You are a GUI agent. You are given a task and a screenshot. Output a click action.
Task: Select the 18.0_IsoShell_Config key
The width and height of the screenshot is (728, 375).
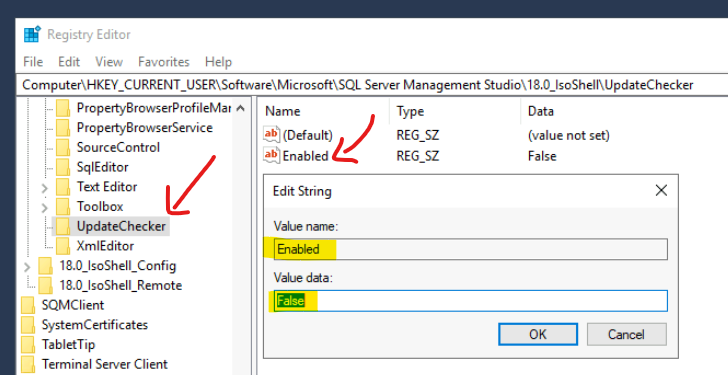(x=117, y=265)
